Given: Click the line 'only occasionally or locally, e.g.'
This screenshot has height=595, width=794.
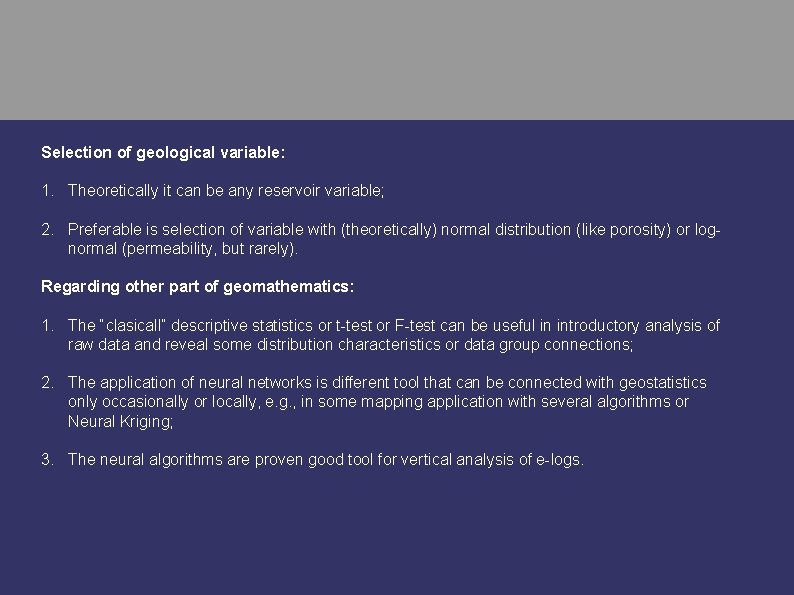Looking at the screenshot, I should coord(378,402).
